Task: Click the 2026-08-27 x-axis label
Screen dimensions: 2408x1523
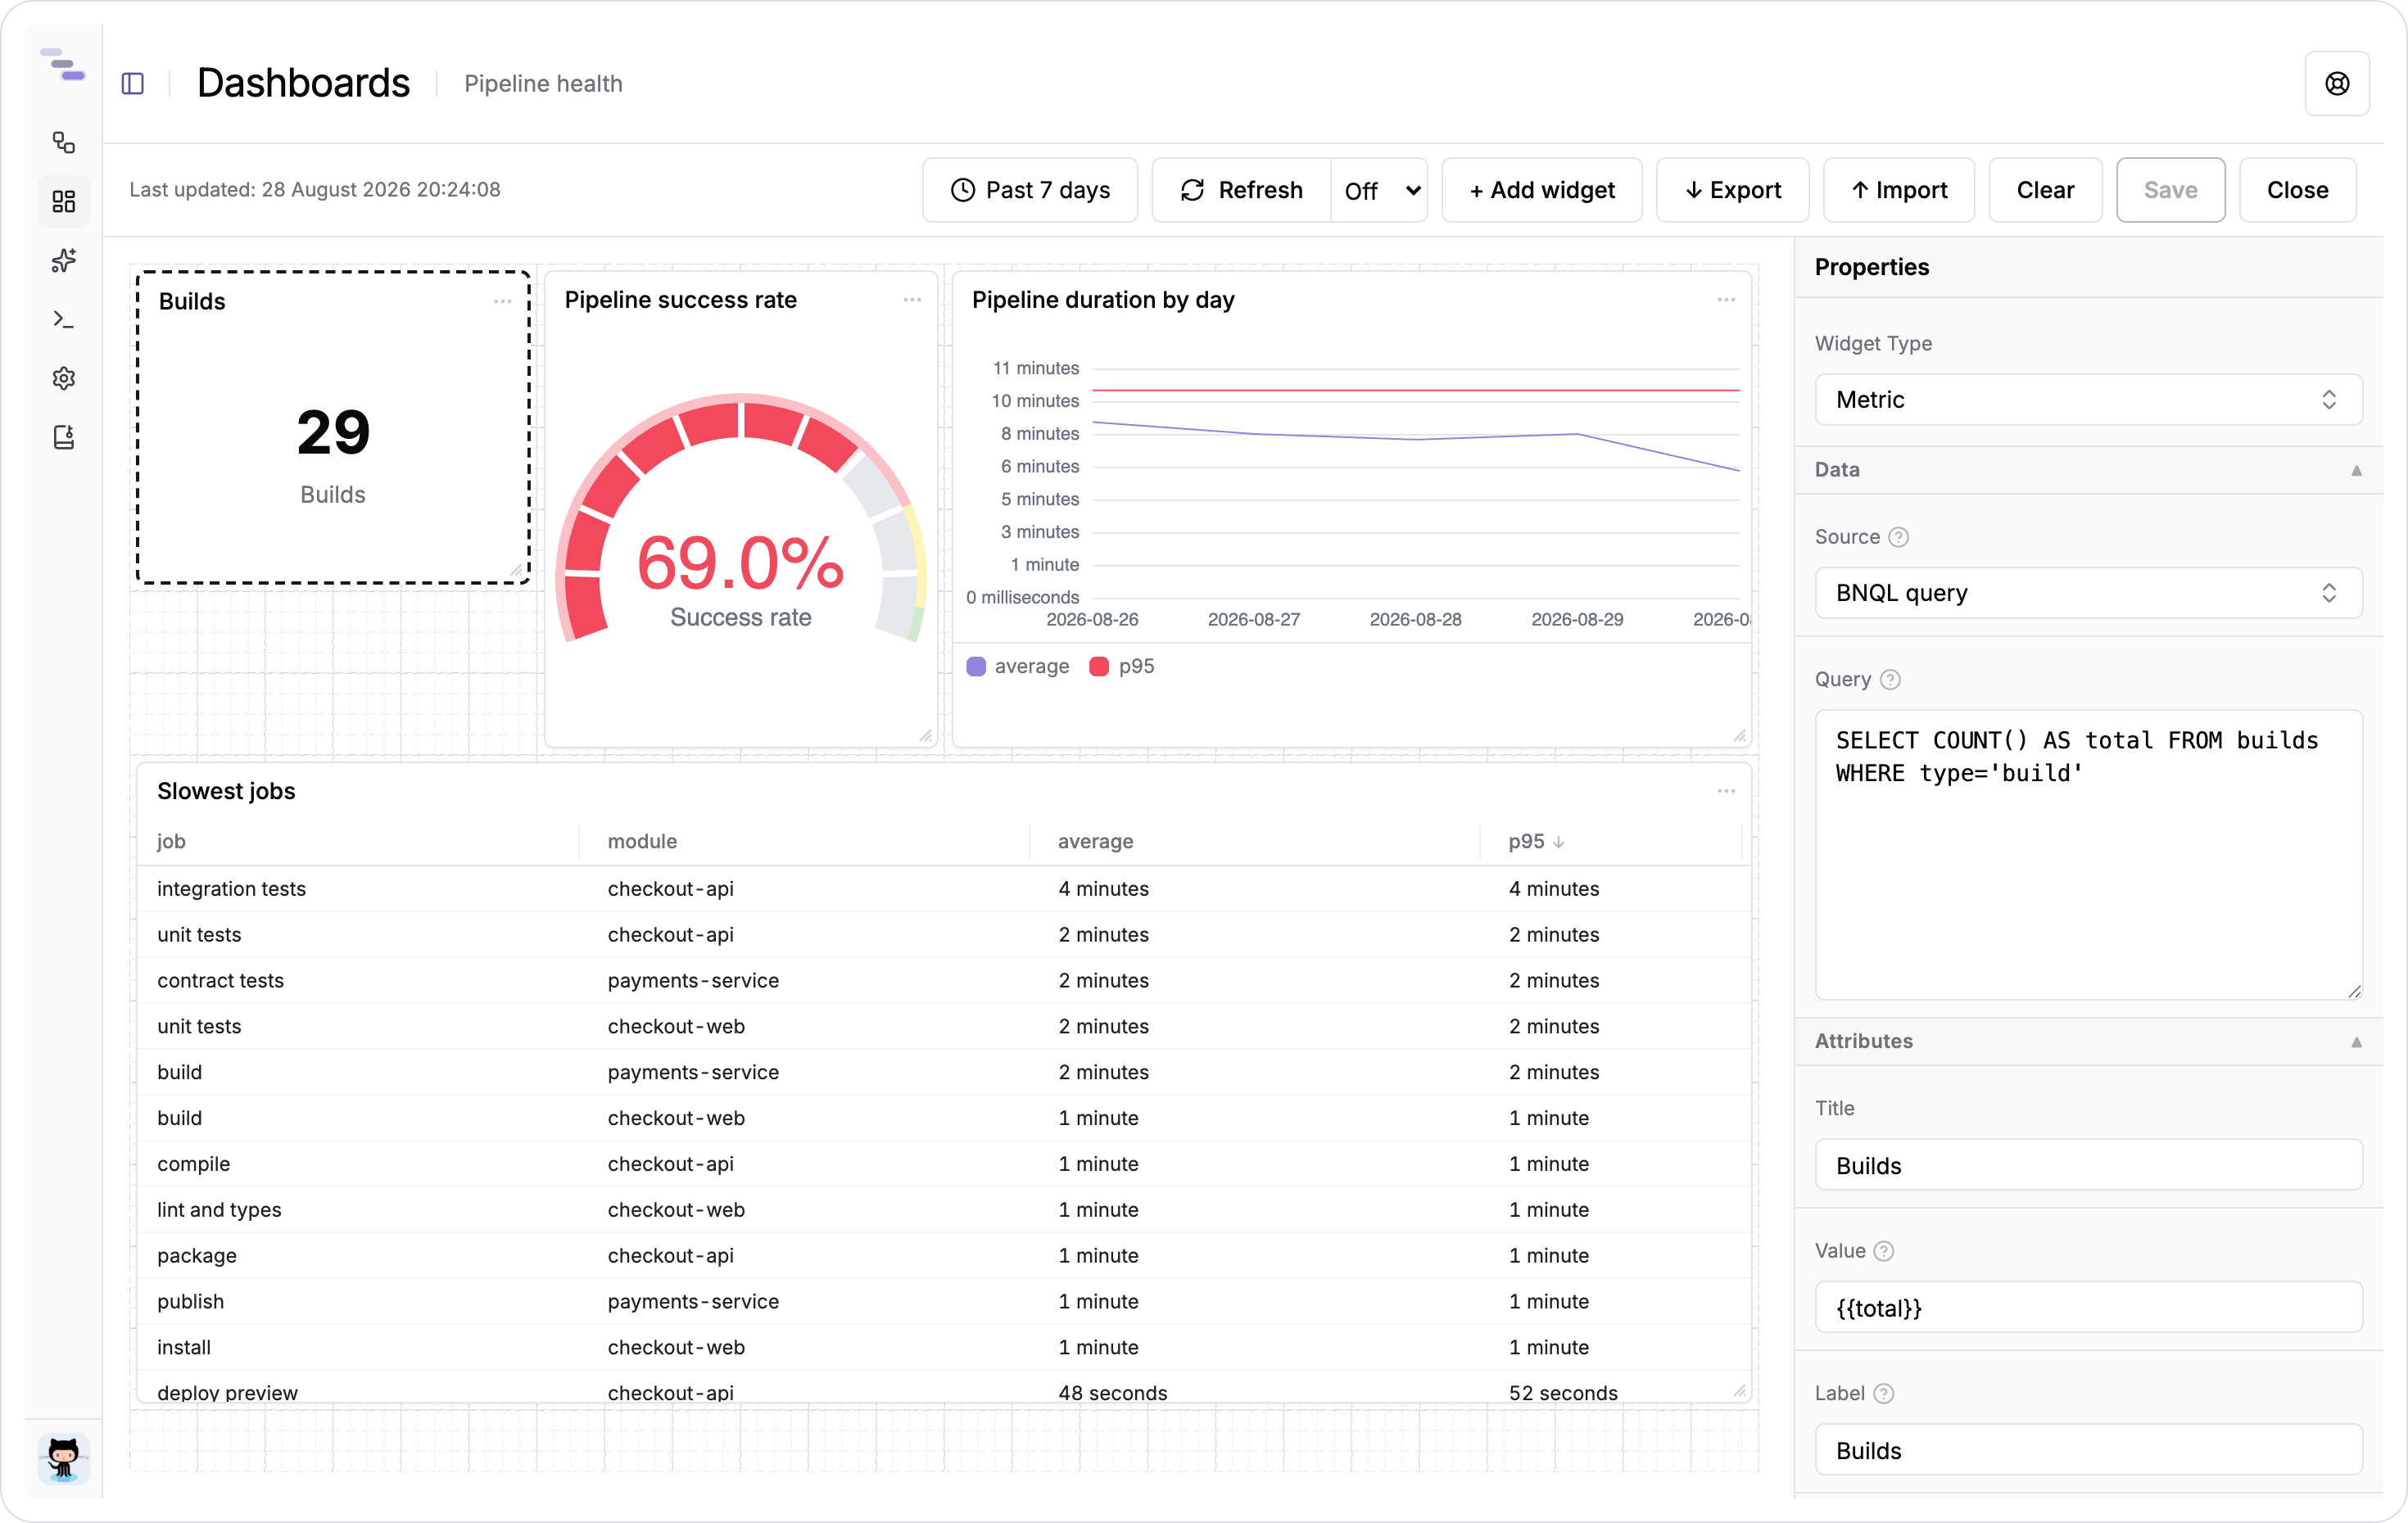Action: (1254, 620)
